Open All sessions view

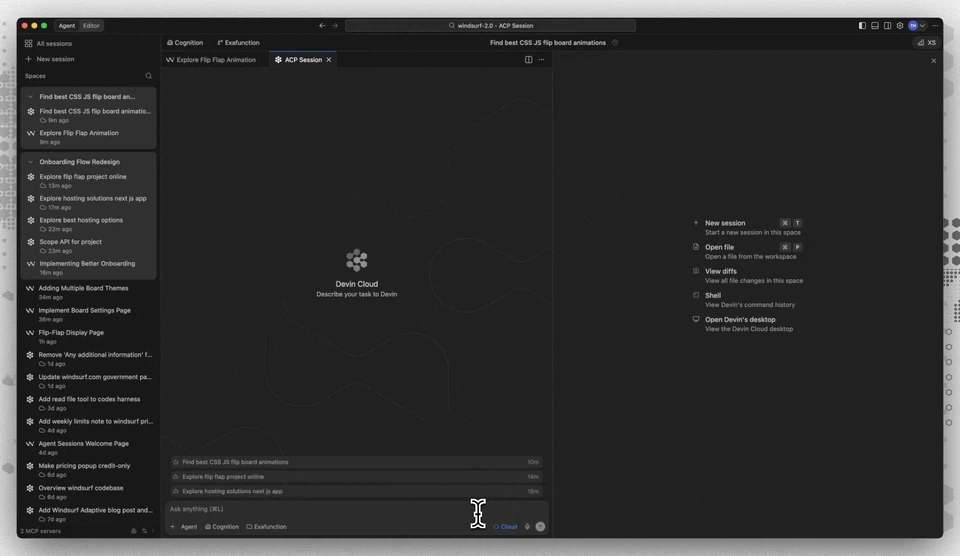click(48, 43)
